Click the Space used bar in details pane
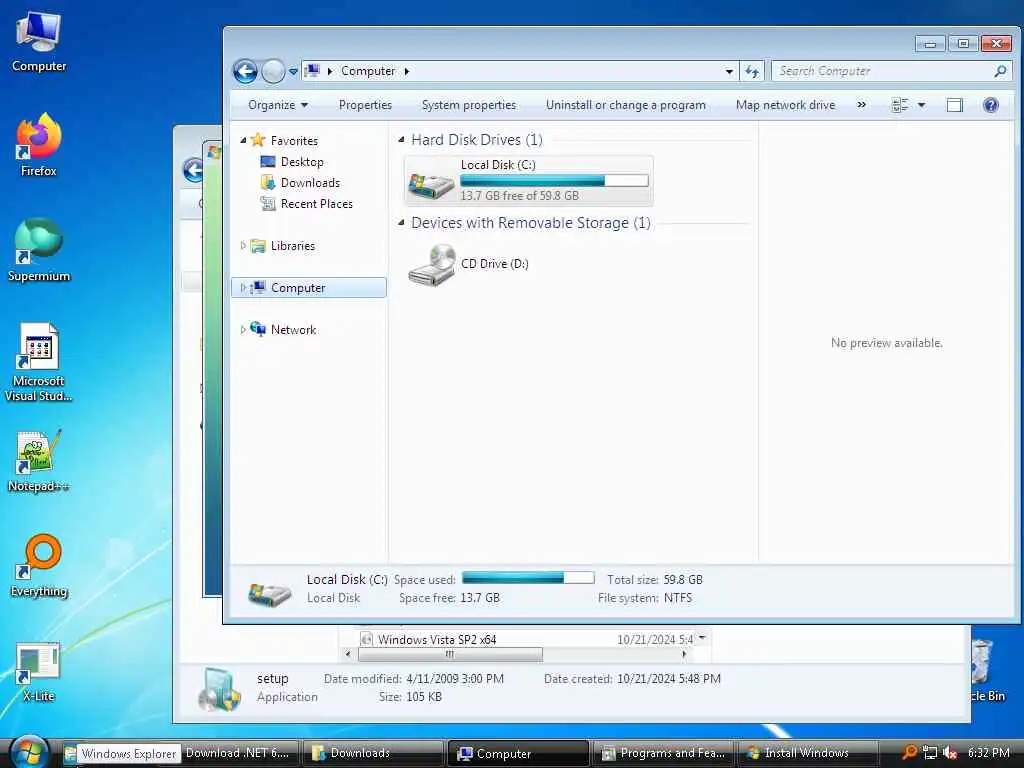Screen dimensions: 1024x768 [528, 578]
